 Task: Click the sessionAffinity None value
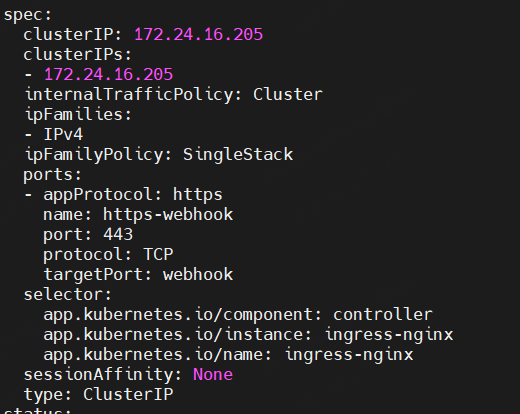point(213,374)
